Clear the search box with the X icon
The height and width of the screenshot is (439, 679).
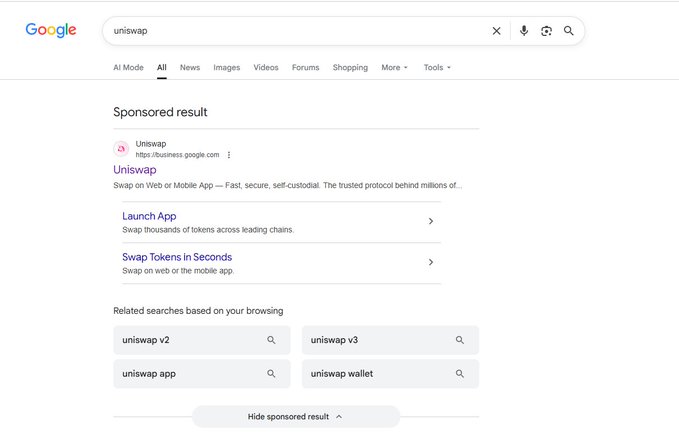tap(496, 31)
